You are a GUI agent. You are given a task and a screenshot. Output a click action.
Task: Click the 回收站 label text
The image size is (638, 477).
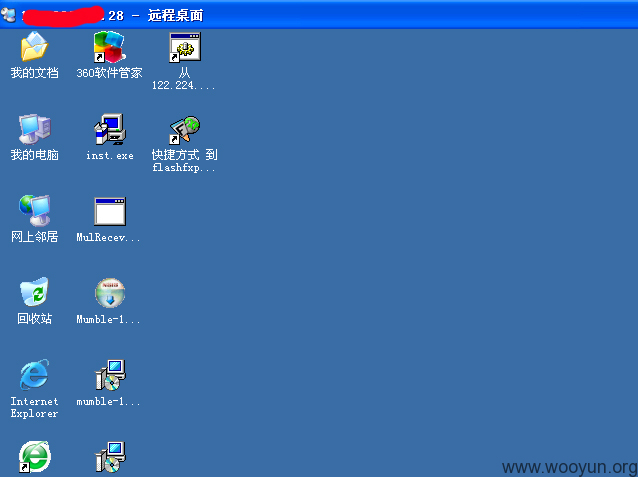[35, 318]
